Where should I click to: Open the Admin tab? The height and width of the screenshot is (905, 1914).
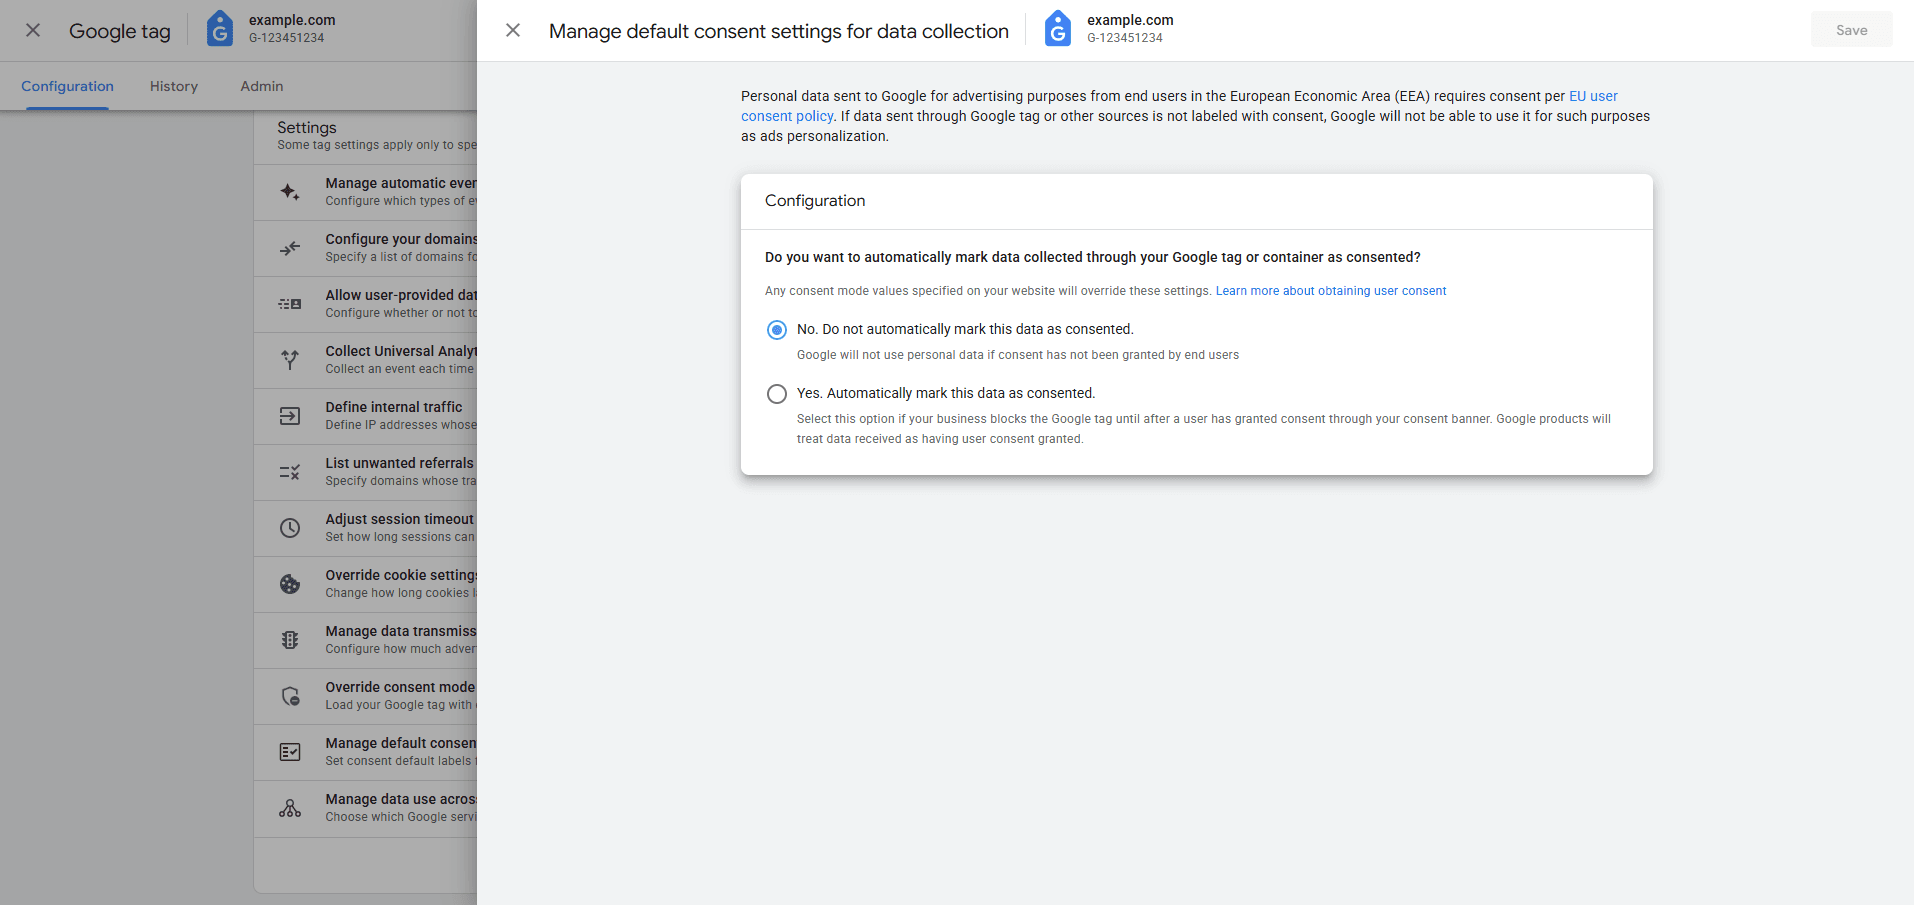pyautogui.click(x=260, y=86)
